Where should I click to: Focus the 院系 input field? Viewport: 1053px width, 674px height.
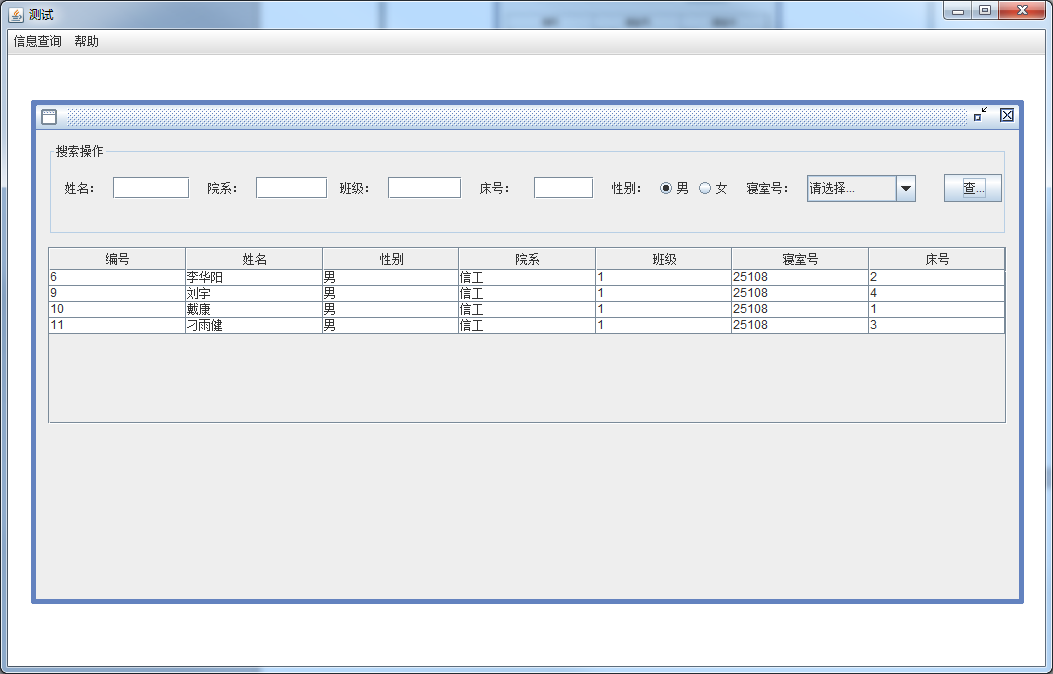(291, 188)
